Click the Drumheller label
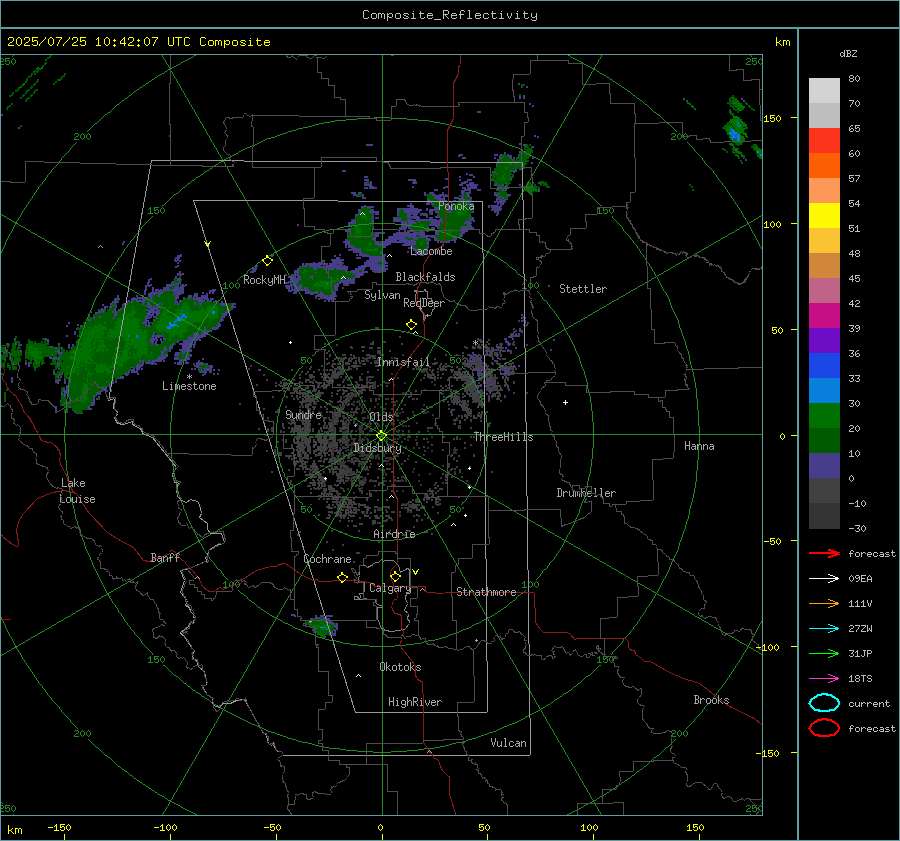Screen dimensions: 900x841 [586, 493]
